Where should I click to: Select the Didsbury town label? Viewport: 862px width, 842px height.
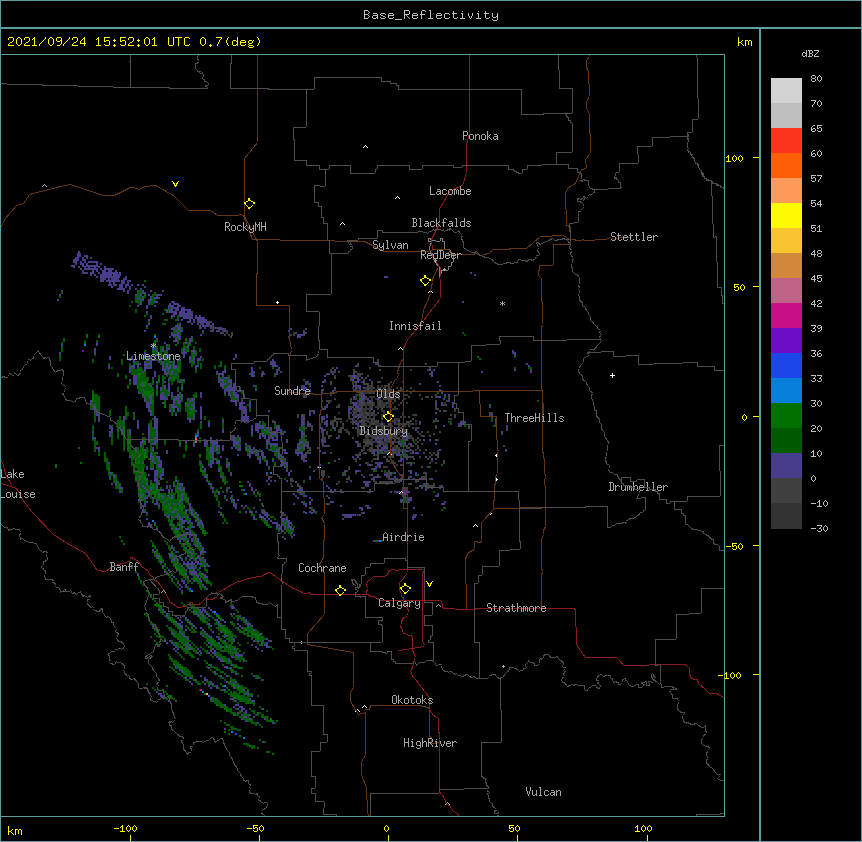coord(384,431)
